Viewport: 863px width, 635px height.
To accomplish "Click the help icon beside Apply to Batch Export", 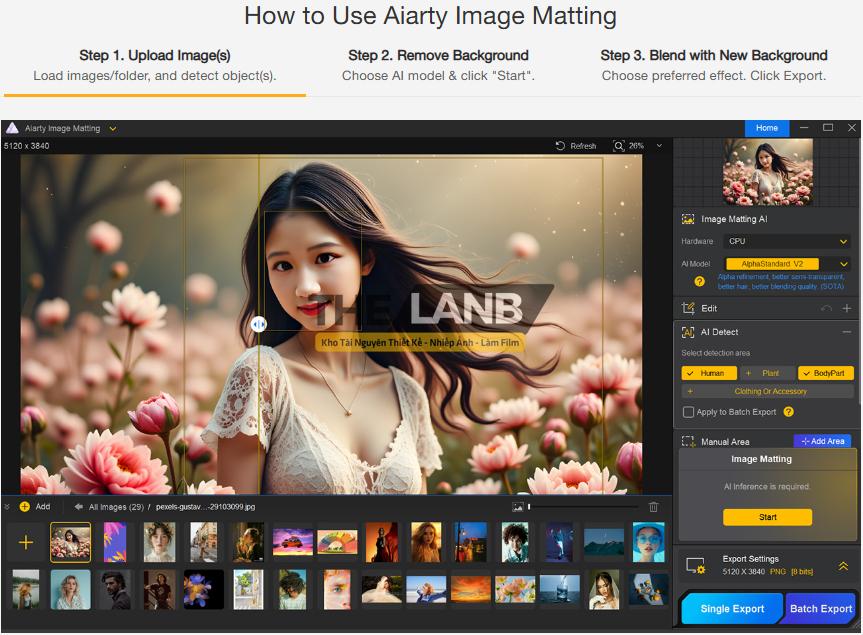I will pyautogui.click(x=788, y=412).
